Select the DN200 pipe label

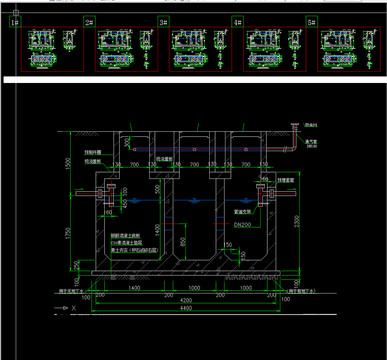(x=242, y=225)
